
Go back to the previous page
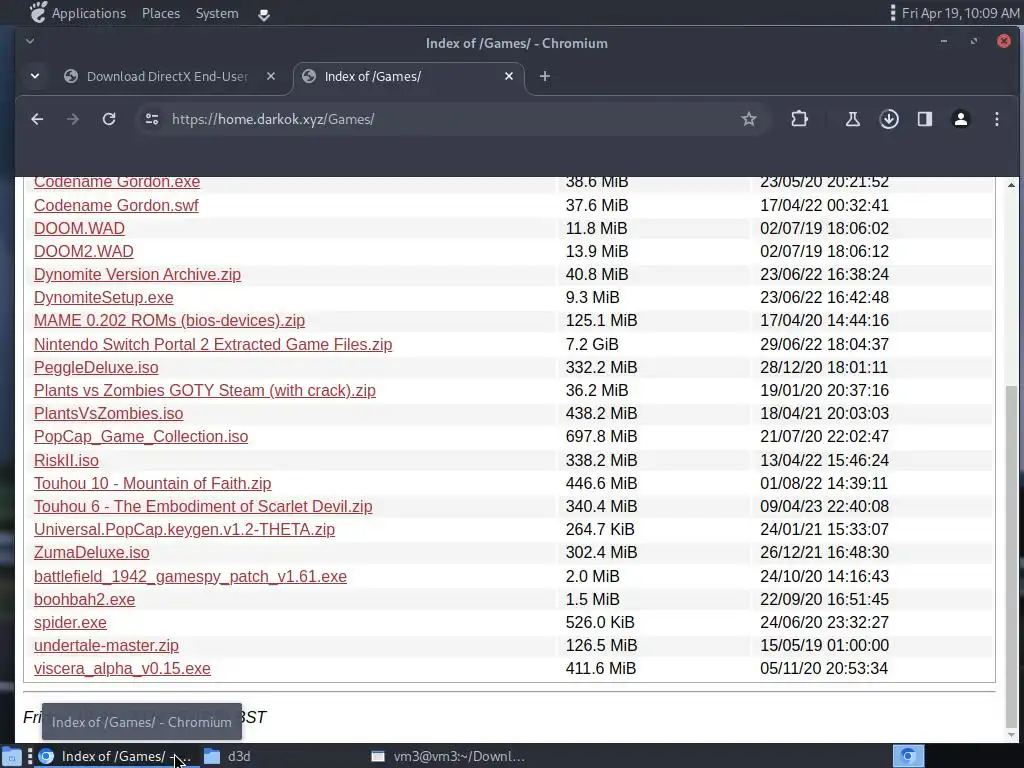point(37,119)
